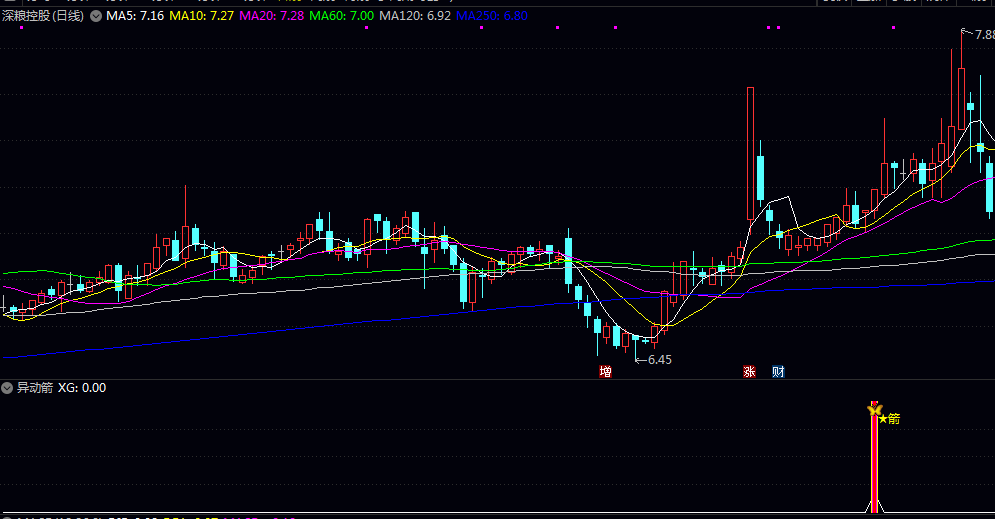Click the 6.45 low price arrow label

(654, 360)
